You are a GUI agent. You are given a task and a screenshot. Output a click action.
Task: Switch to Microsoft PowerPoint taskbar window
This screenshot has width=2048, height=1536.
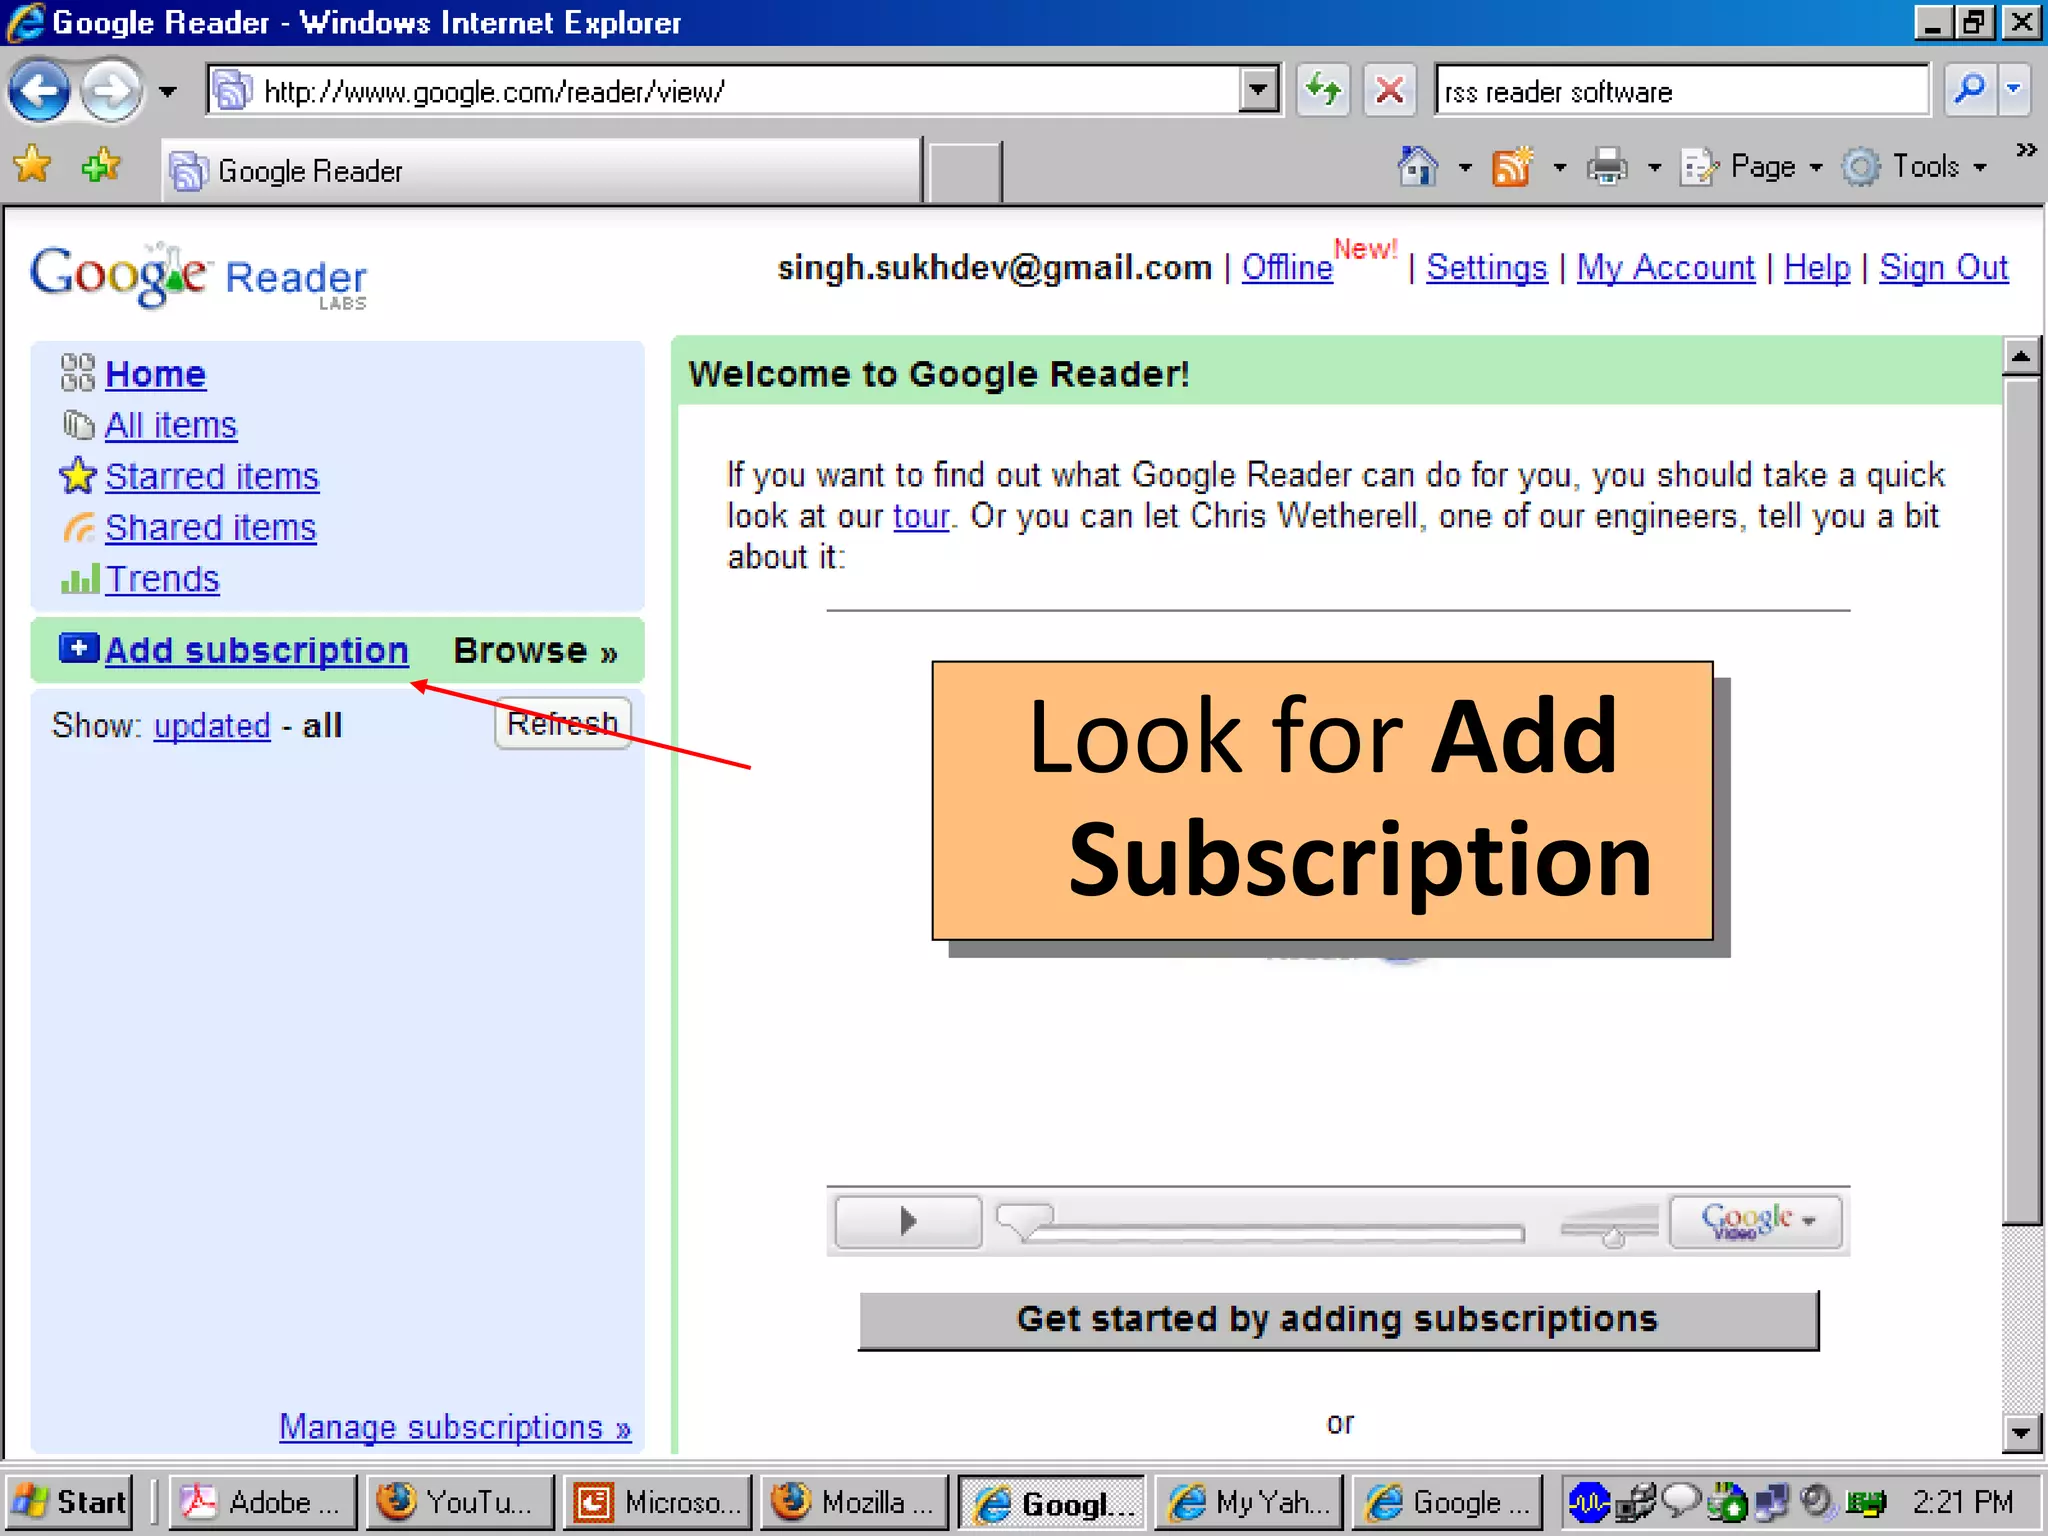click(656, 1502)
